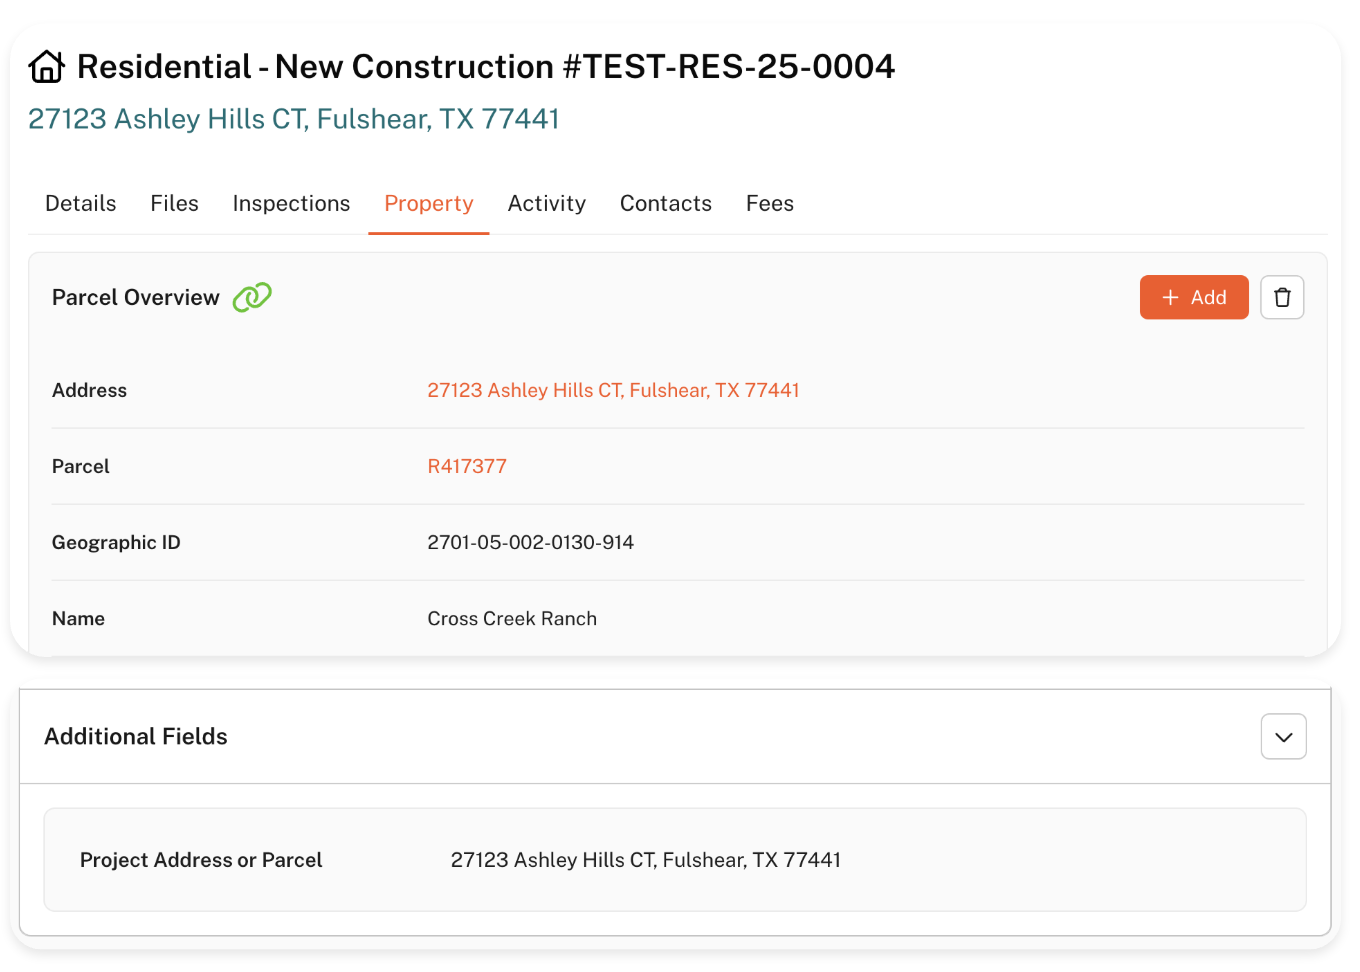1360x972 pixels.
Task: Click the green linked-parcel chain icon
Action: (x=252, y=297)
